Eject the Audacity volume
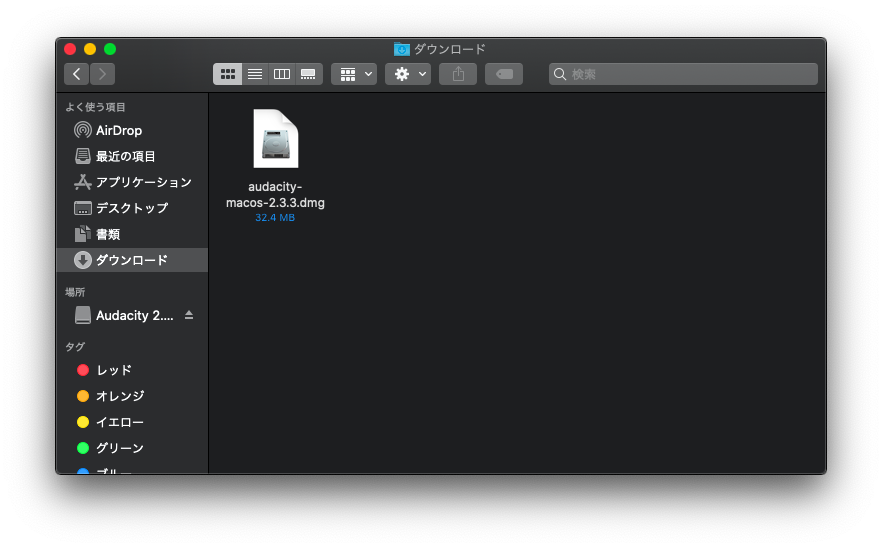 click(x=189, y=315)
